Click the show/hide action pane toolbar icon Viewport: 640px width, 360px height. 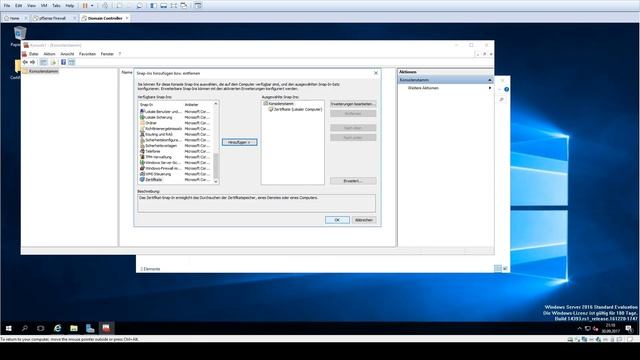coord(72,62)
